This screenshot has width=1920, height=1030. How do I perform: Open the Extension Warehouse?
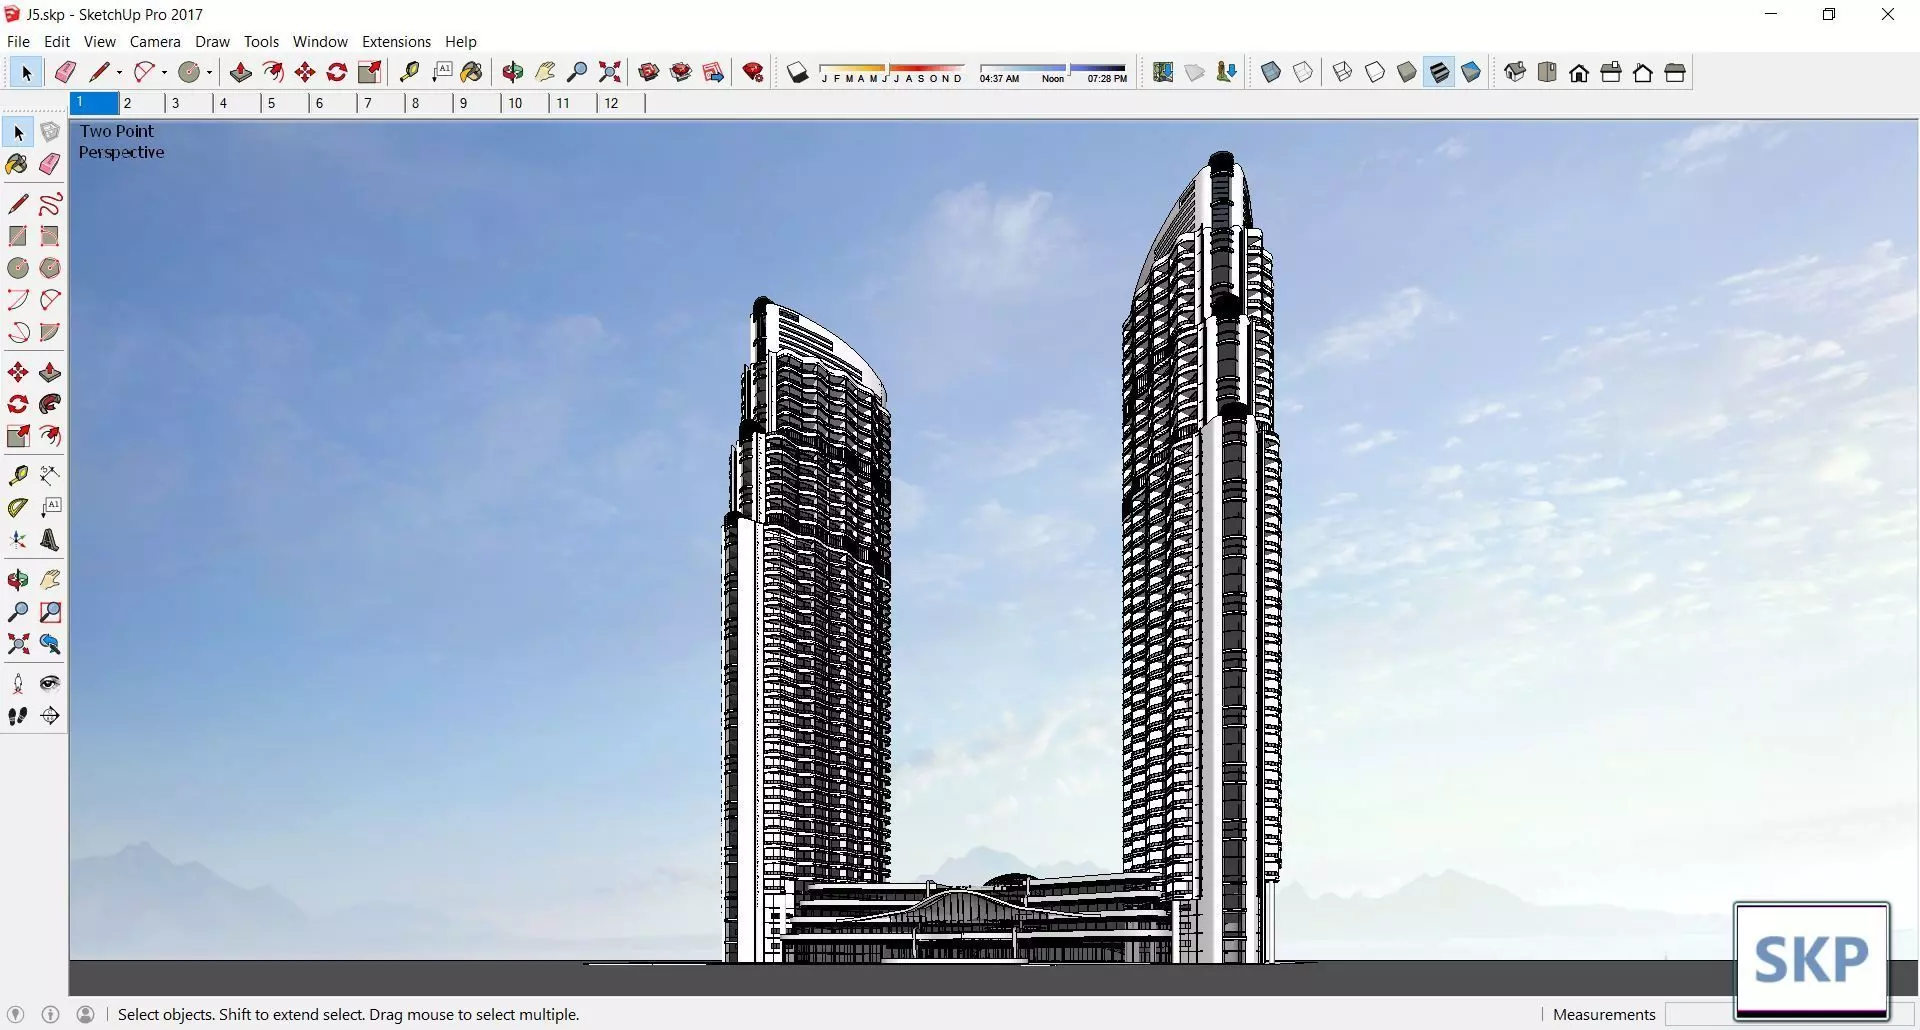[681, 72]
